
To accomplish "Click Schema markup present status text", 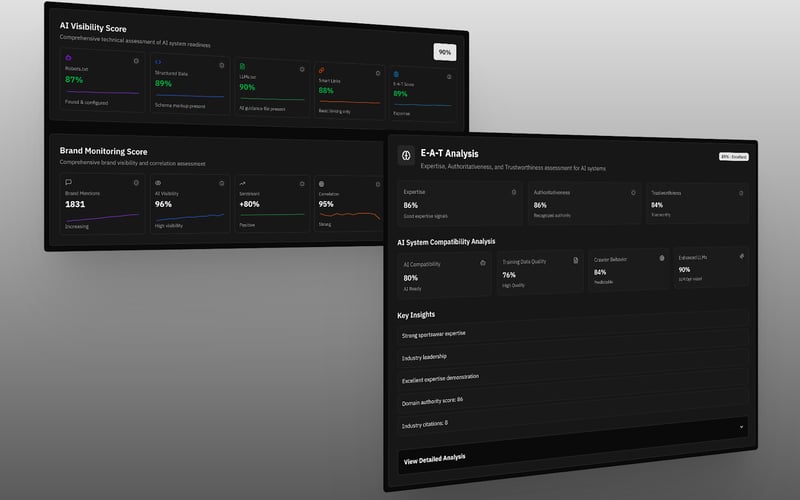I will click(180, 106).
